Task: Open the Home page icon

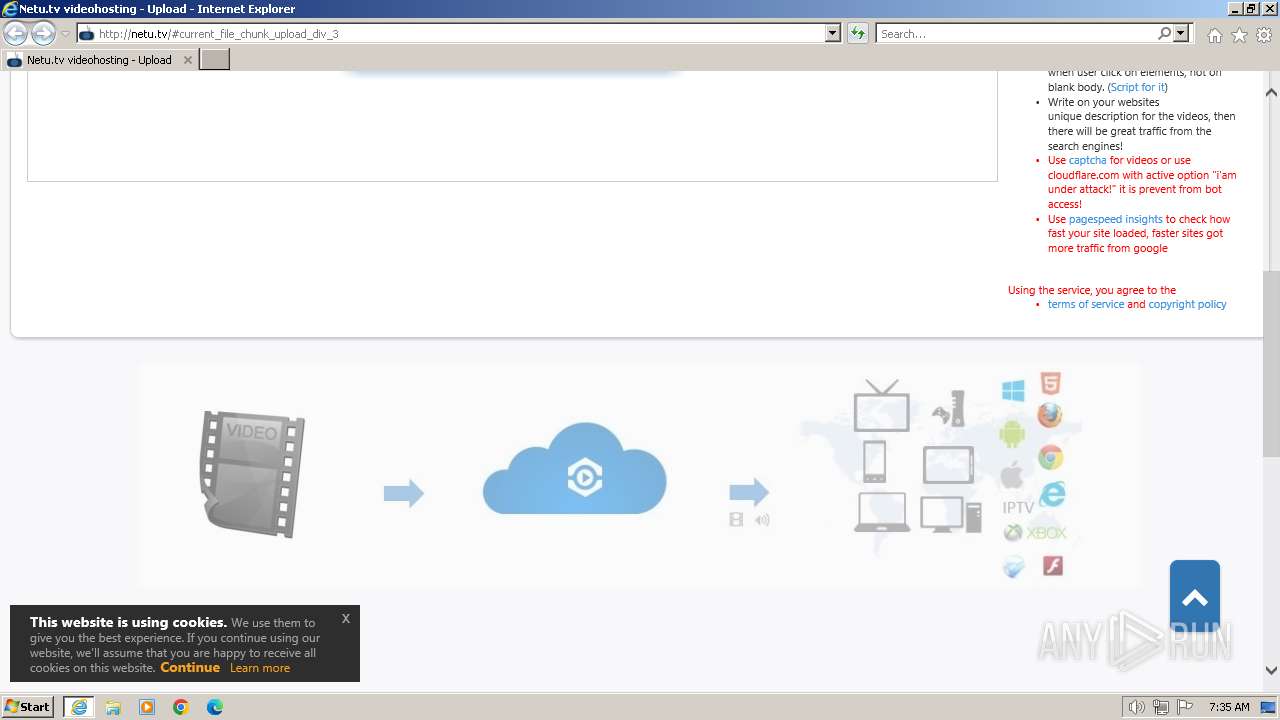Action: click(1214, 35)
